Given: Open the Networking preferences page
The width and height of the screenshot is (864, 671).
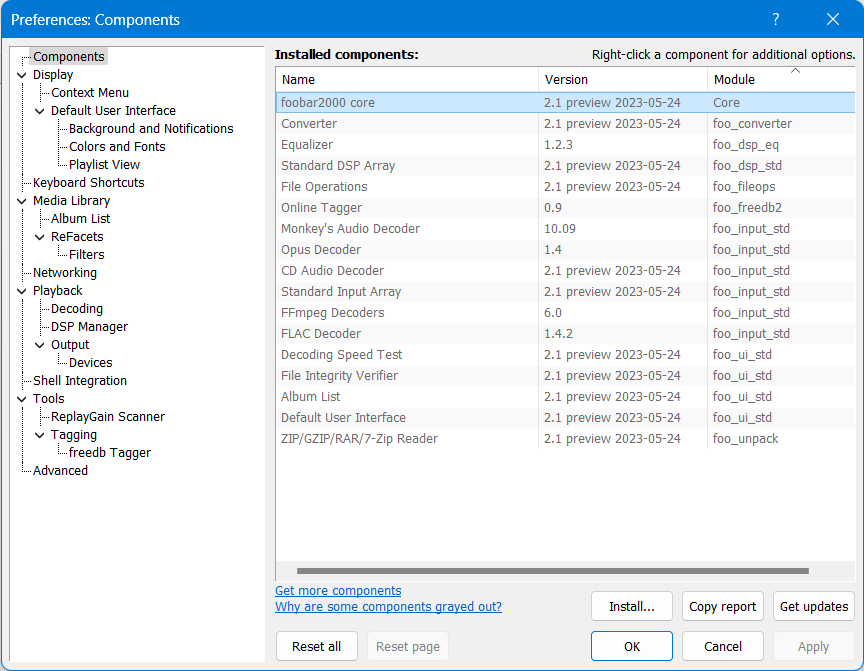Looking at the screenshot, I should click(64, 273).
